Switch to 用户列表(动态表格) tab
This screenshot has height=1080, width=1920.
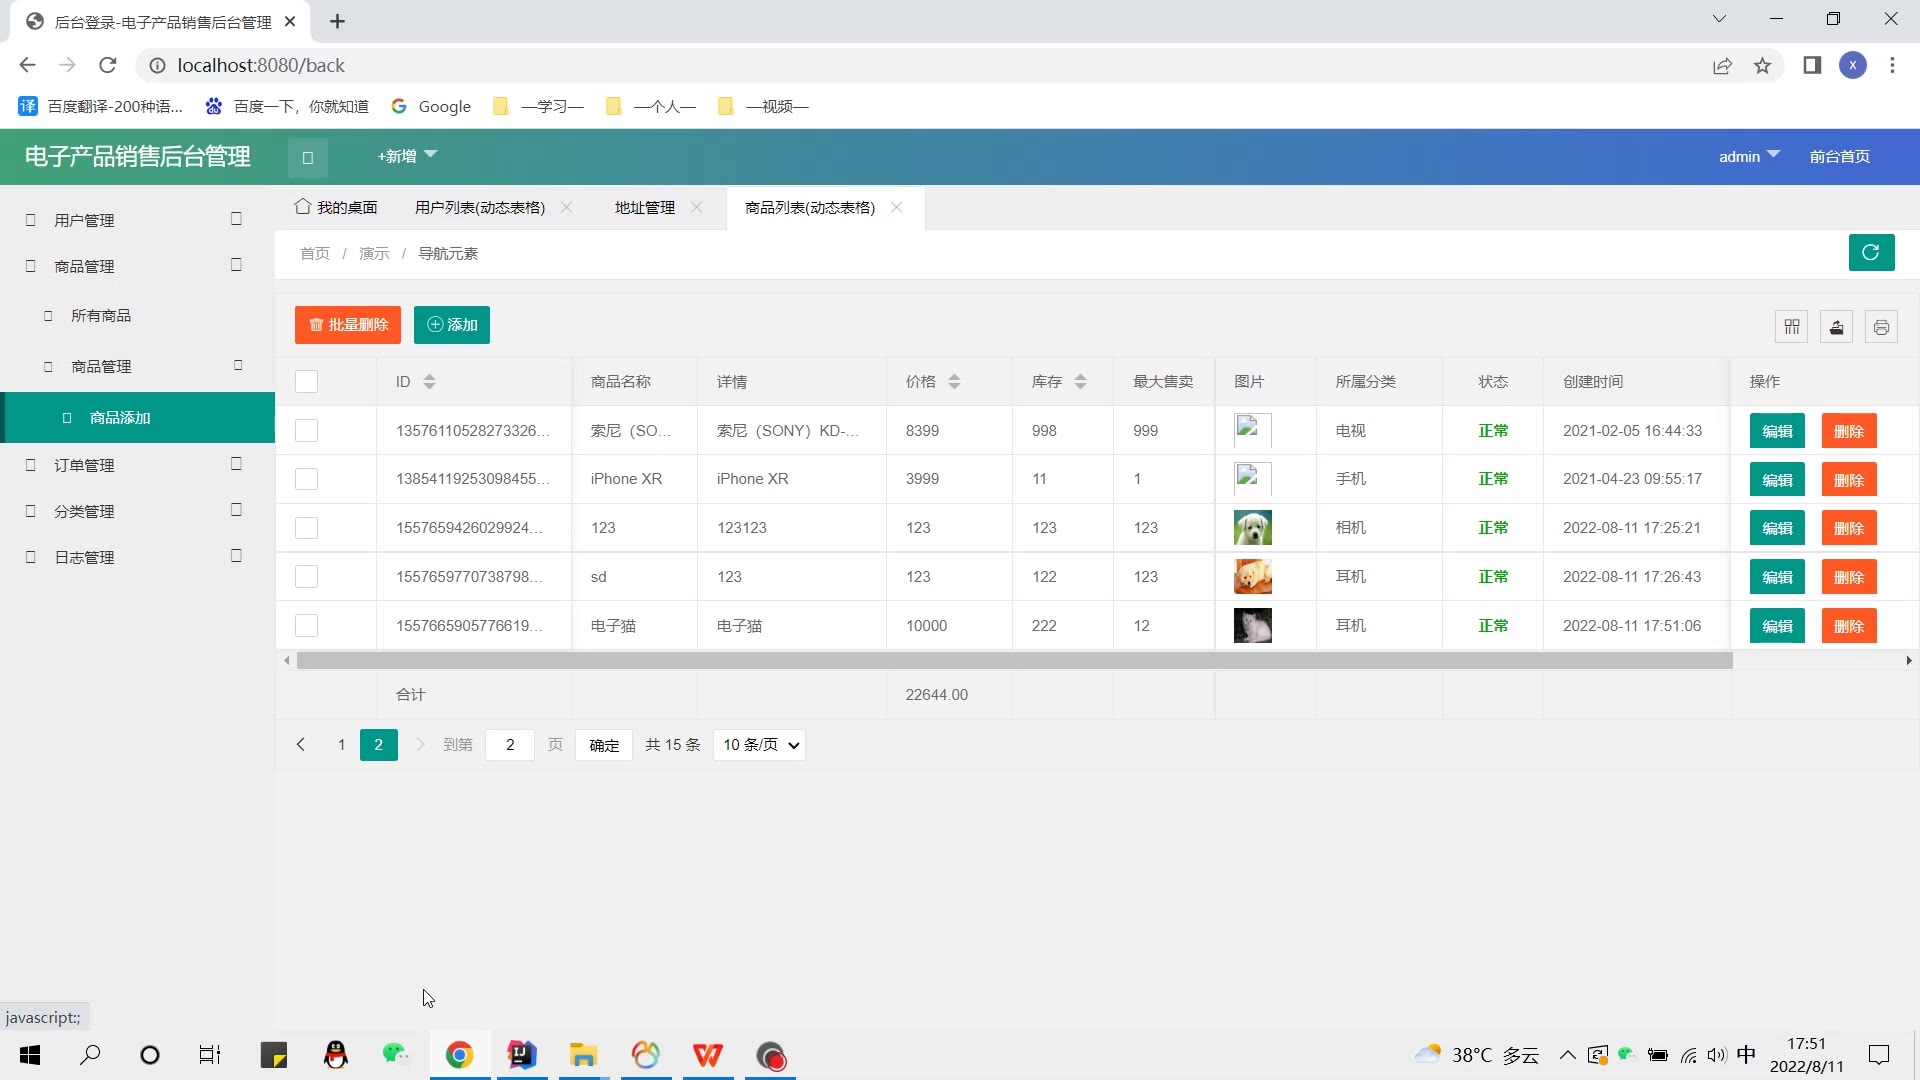(480, 208)
